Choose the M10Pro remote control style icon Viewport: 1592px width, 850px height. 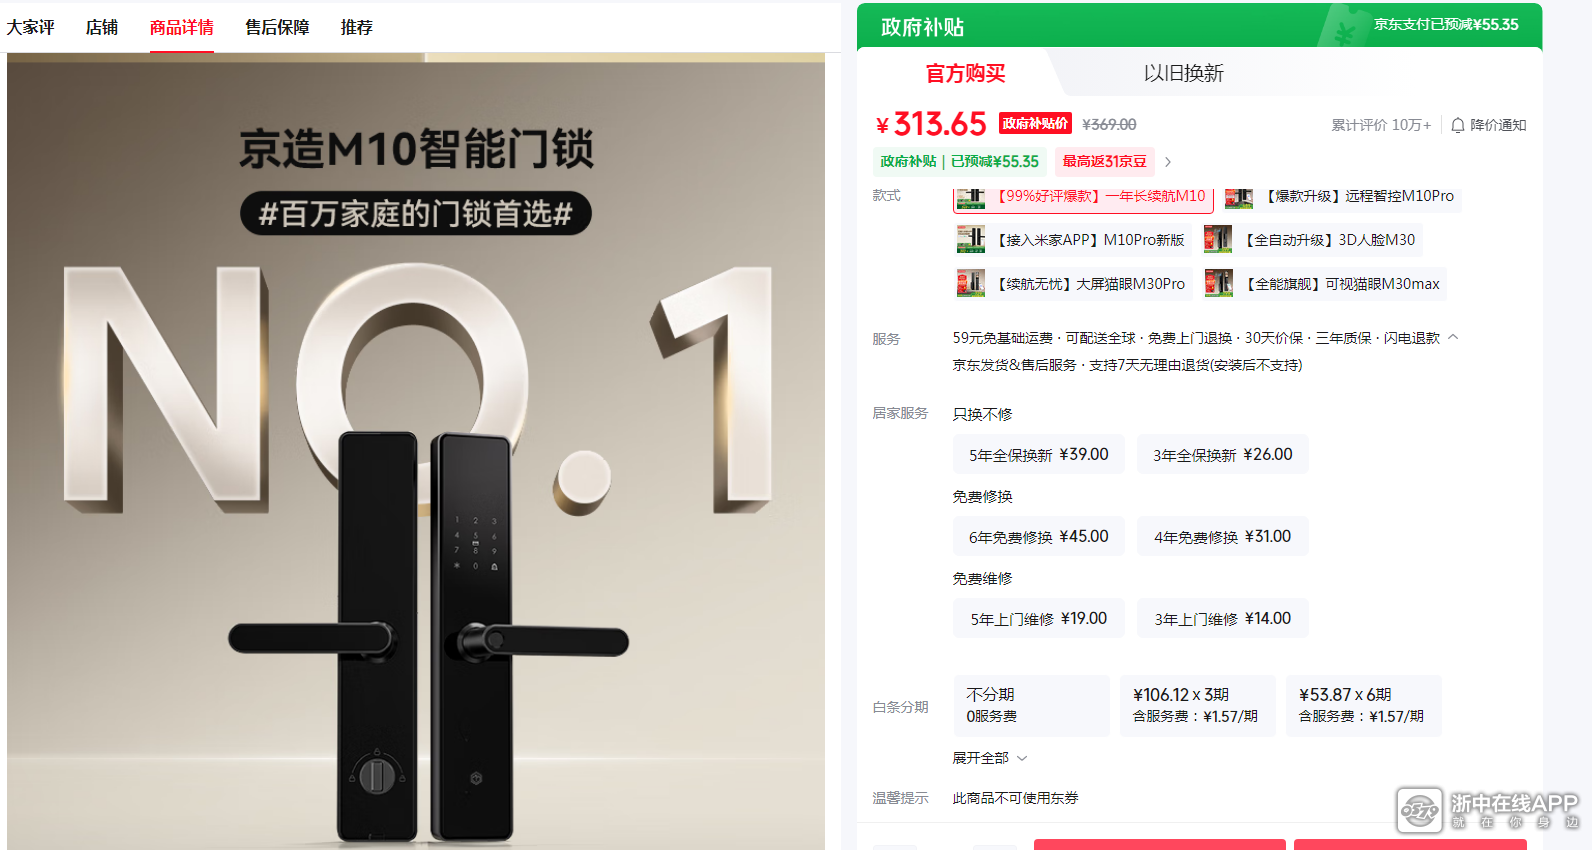[x=1239, y=198]
